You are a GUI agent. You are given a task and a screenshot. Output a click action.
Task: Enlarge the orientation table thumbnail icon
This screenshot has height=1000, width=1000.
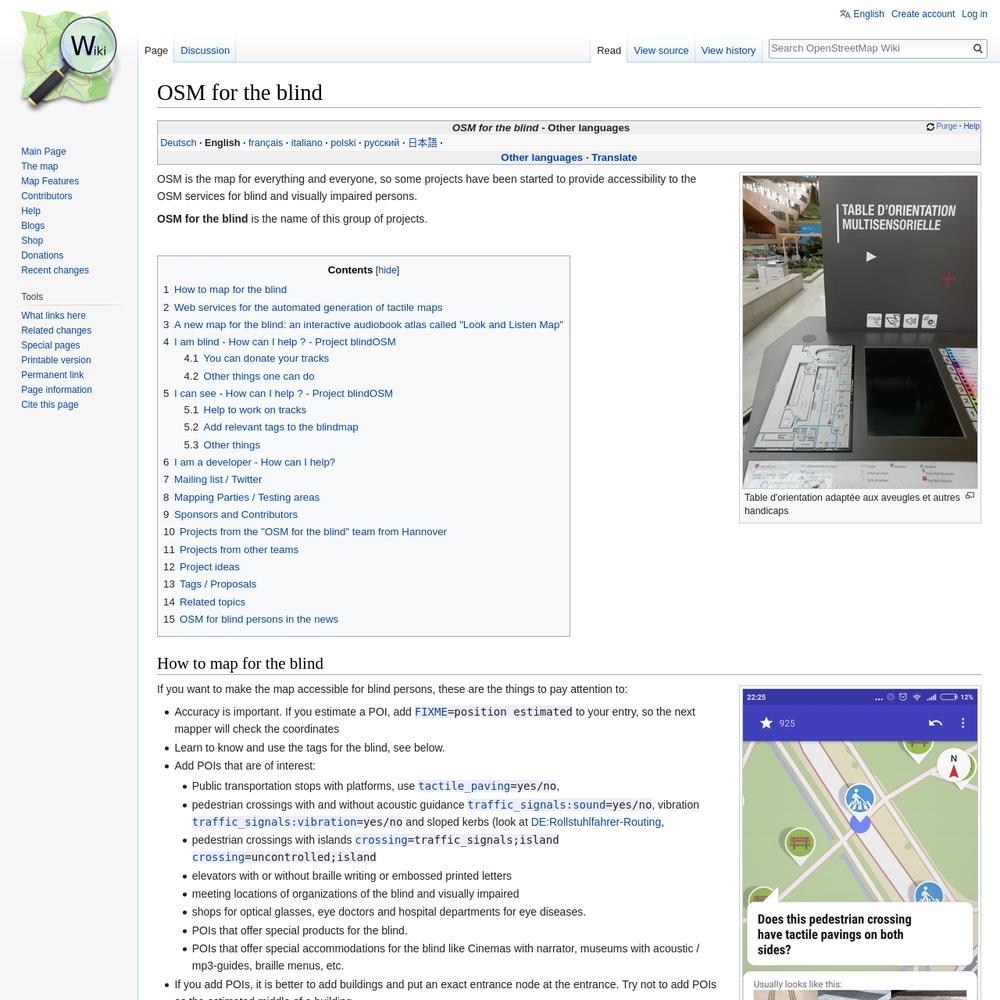pyautogui.click(x=969, y=496)
